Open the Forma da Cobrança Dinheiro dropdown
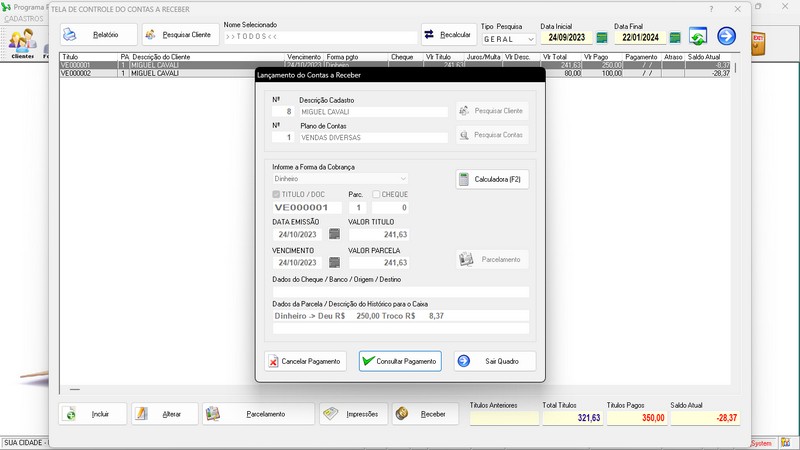 (340, 179)
